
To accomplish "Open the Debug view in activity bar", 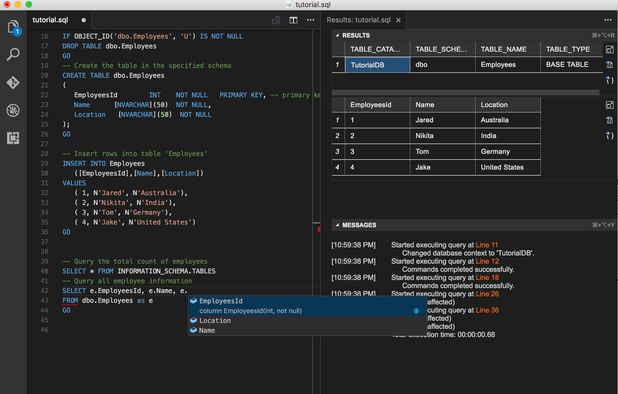I will coord(13,111).
